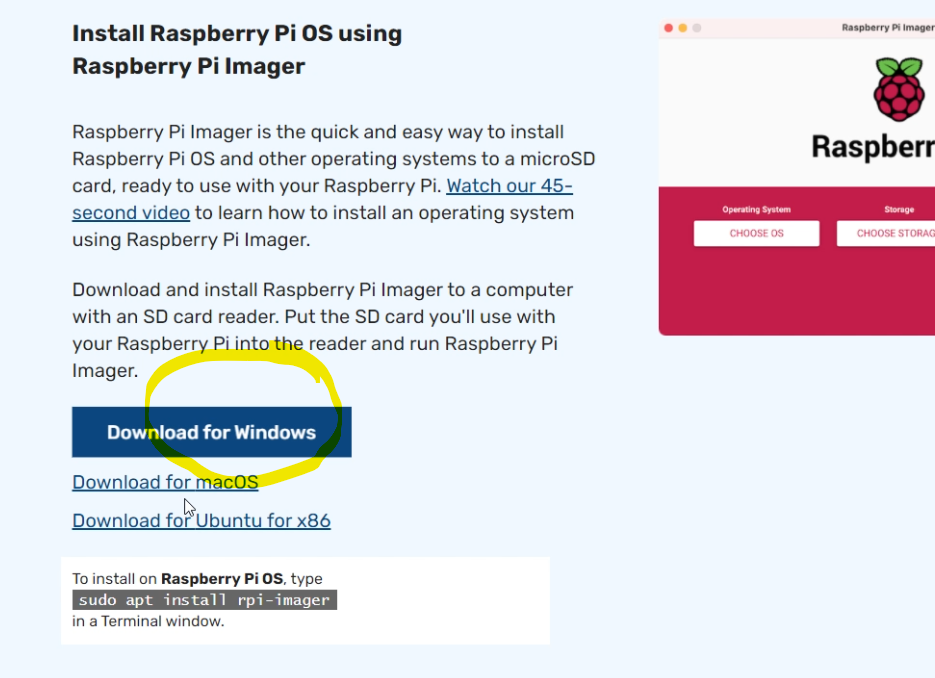The height and width of the screenshot is (678, 935).
Task: Click "To install on Raspberry Pi OS, type" text
Action: tap(197, 578)
